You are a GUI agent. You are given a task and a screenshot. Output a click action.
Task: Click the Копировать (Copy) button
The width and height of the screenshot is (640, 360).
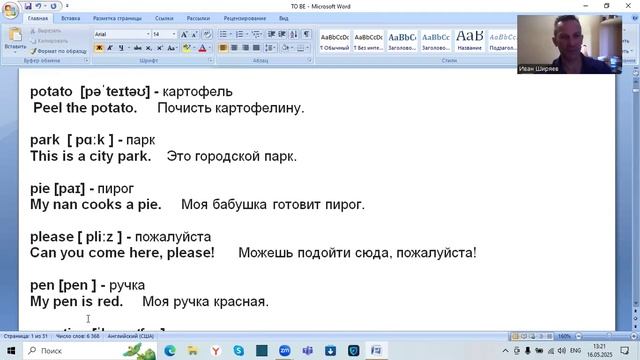(49, 41)
